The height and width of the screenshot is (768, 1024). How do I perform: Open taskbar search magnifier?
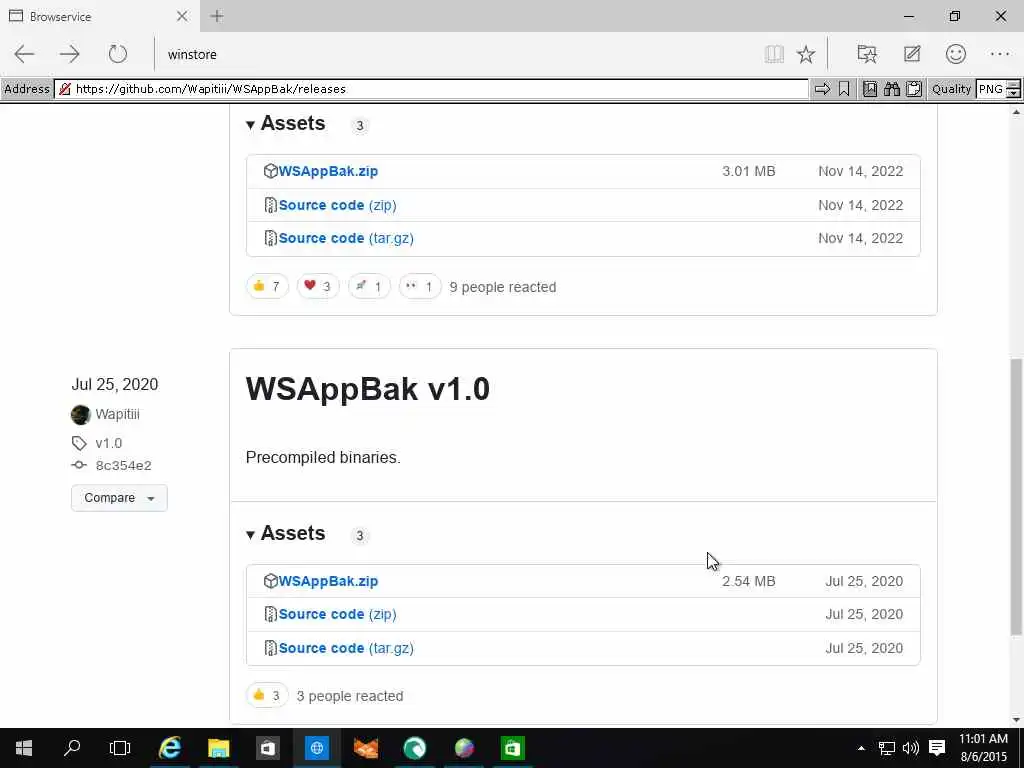pyautogui.click(x=72, y=748)
